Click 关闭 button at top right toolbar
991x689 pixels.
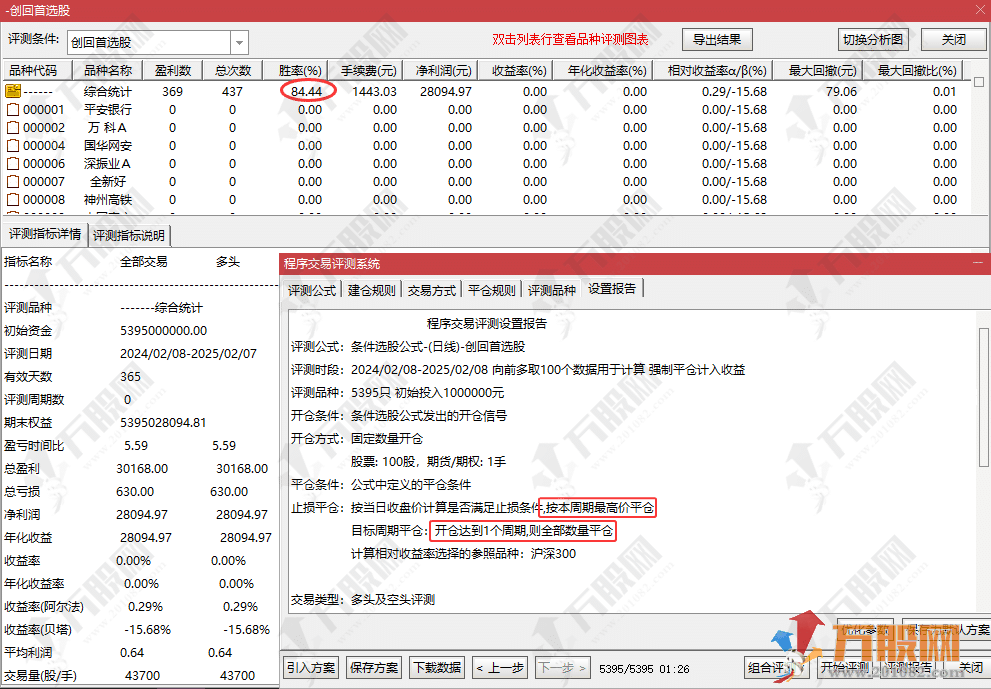(954, 40)
